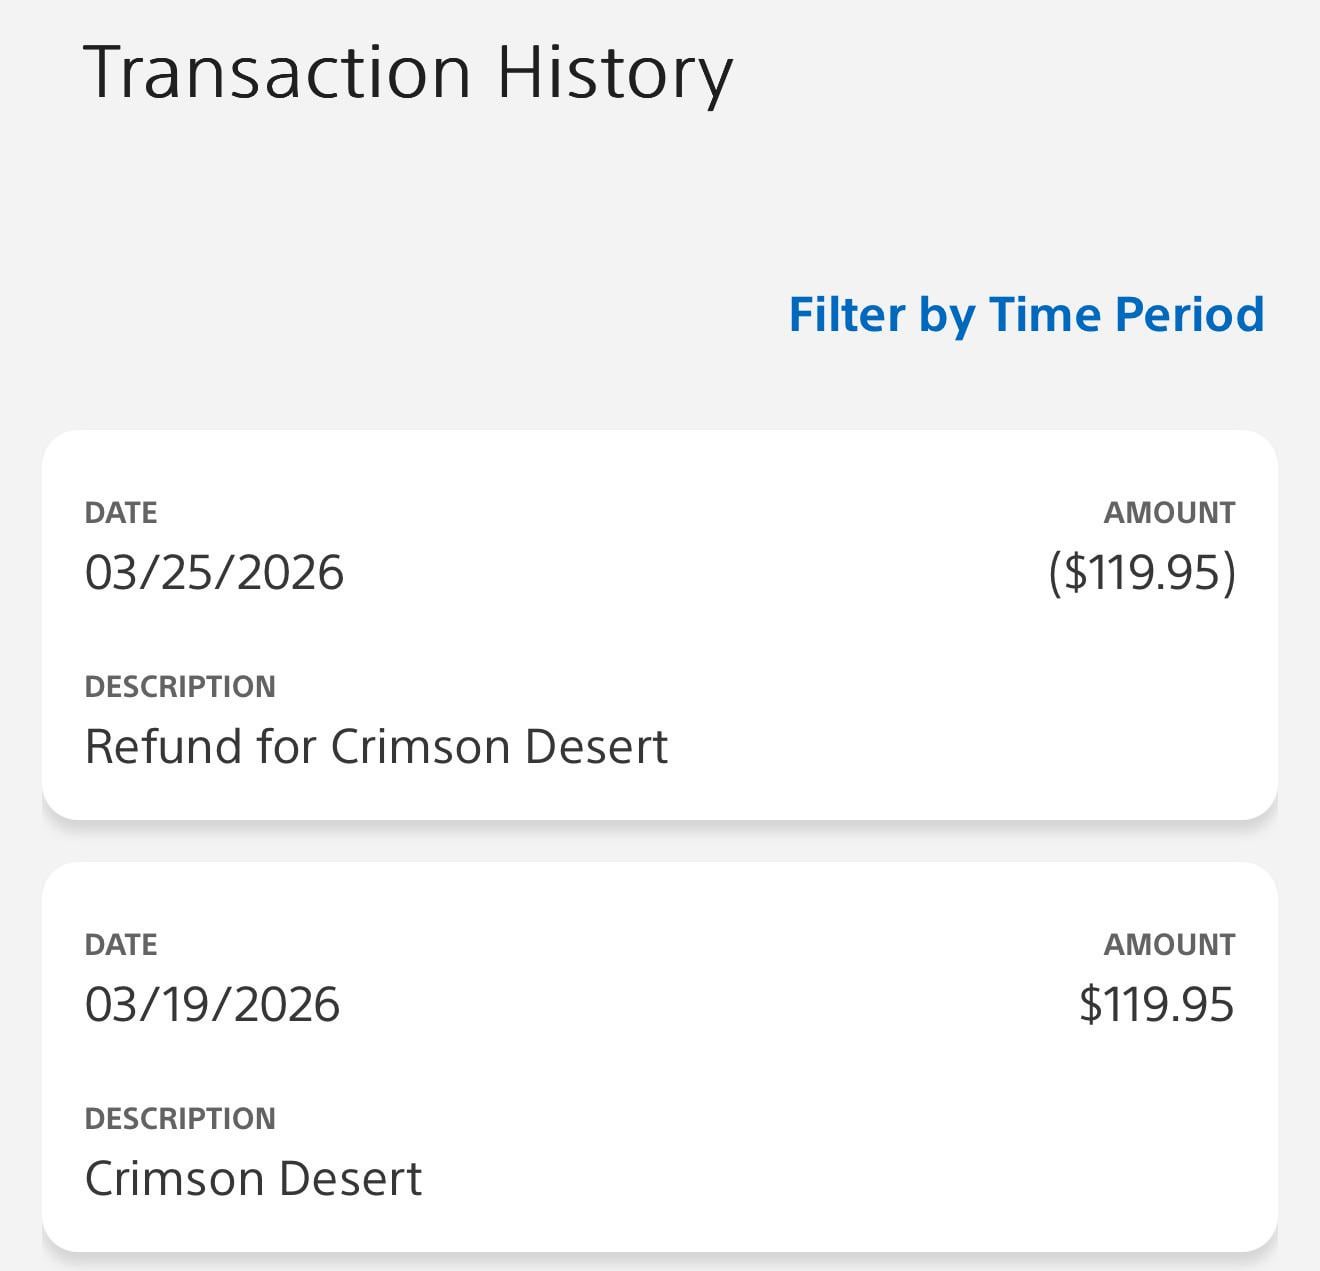Click the DATE label in the refund card
1320x1271 pixels.
121,513
